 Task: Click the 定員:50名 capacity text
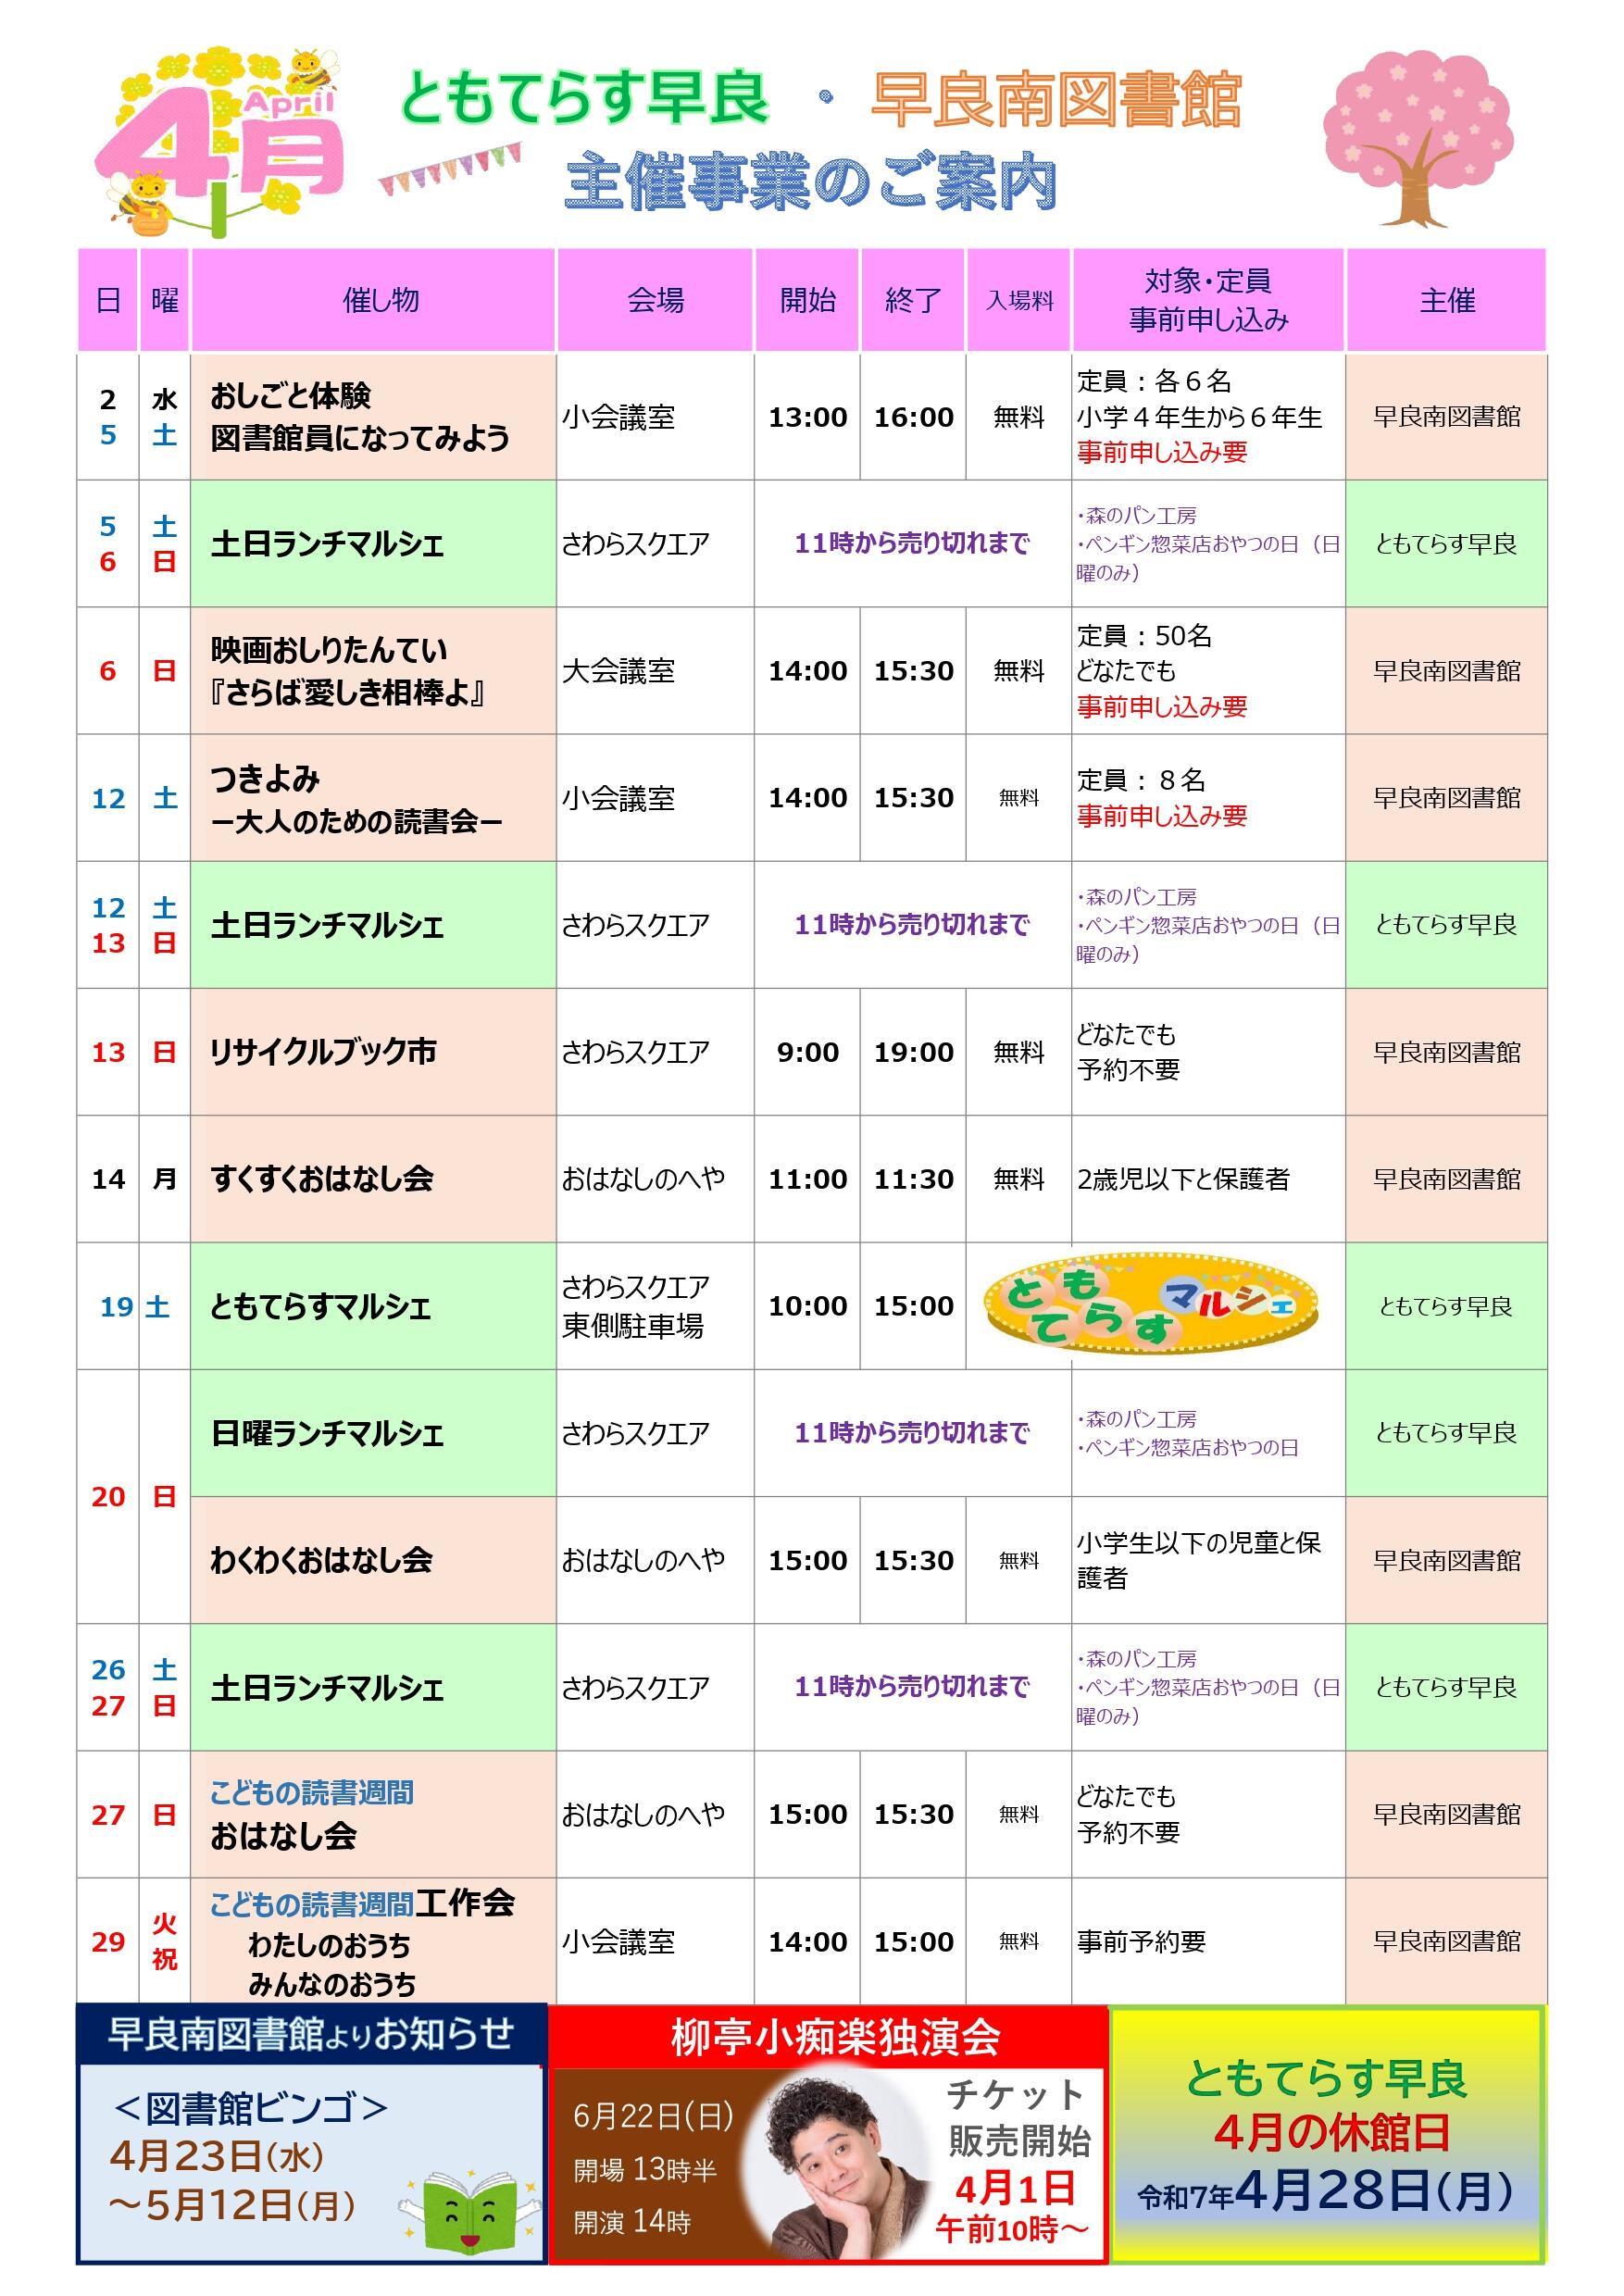click(x=1144, y=635)
